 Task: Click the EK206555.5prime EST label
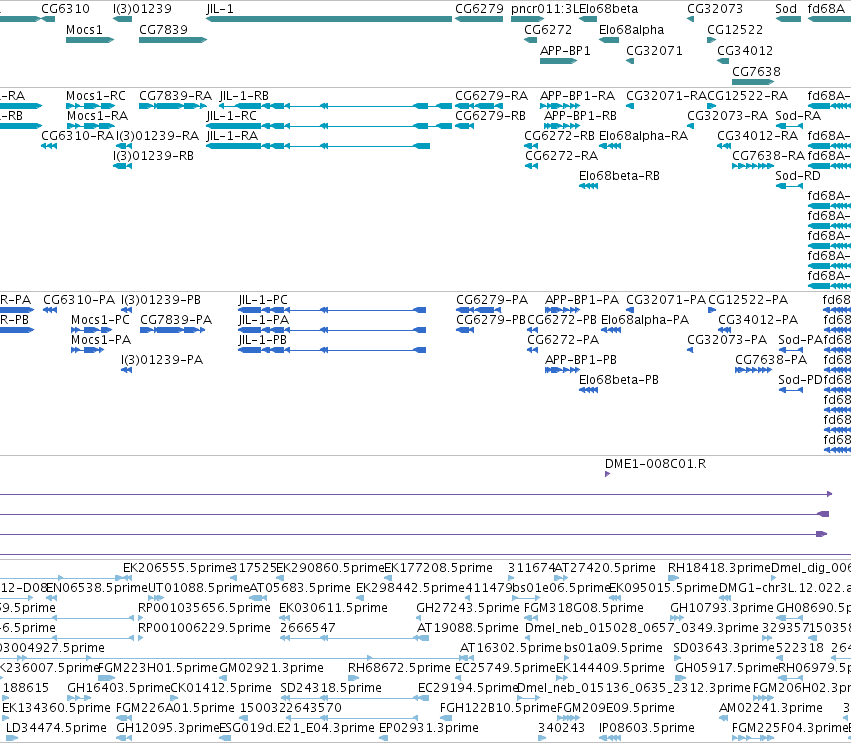point(177,568)
